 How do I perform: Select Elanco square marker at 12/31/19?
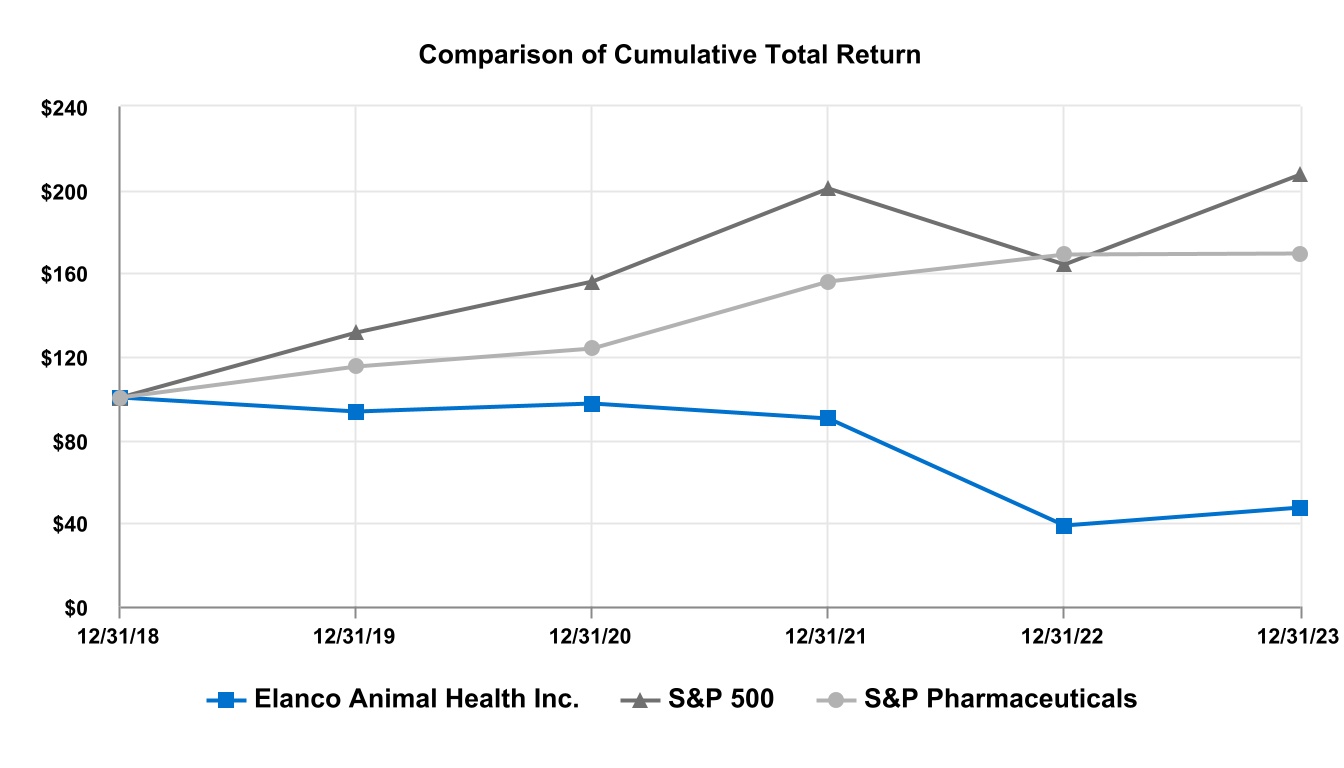pos(356,411)
